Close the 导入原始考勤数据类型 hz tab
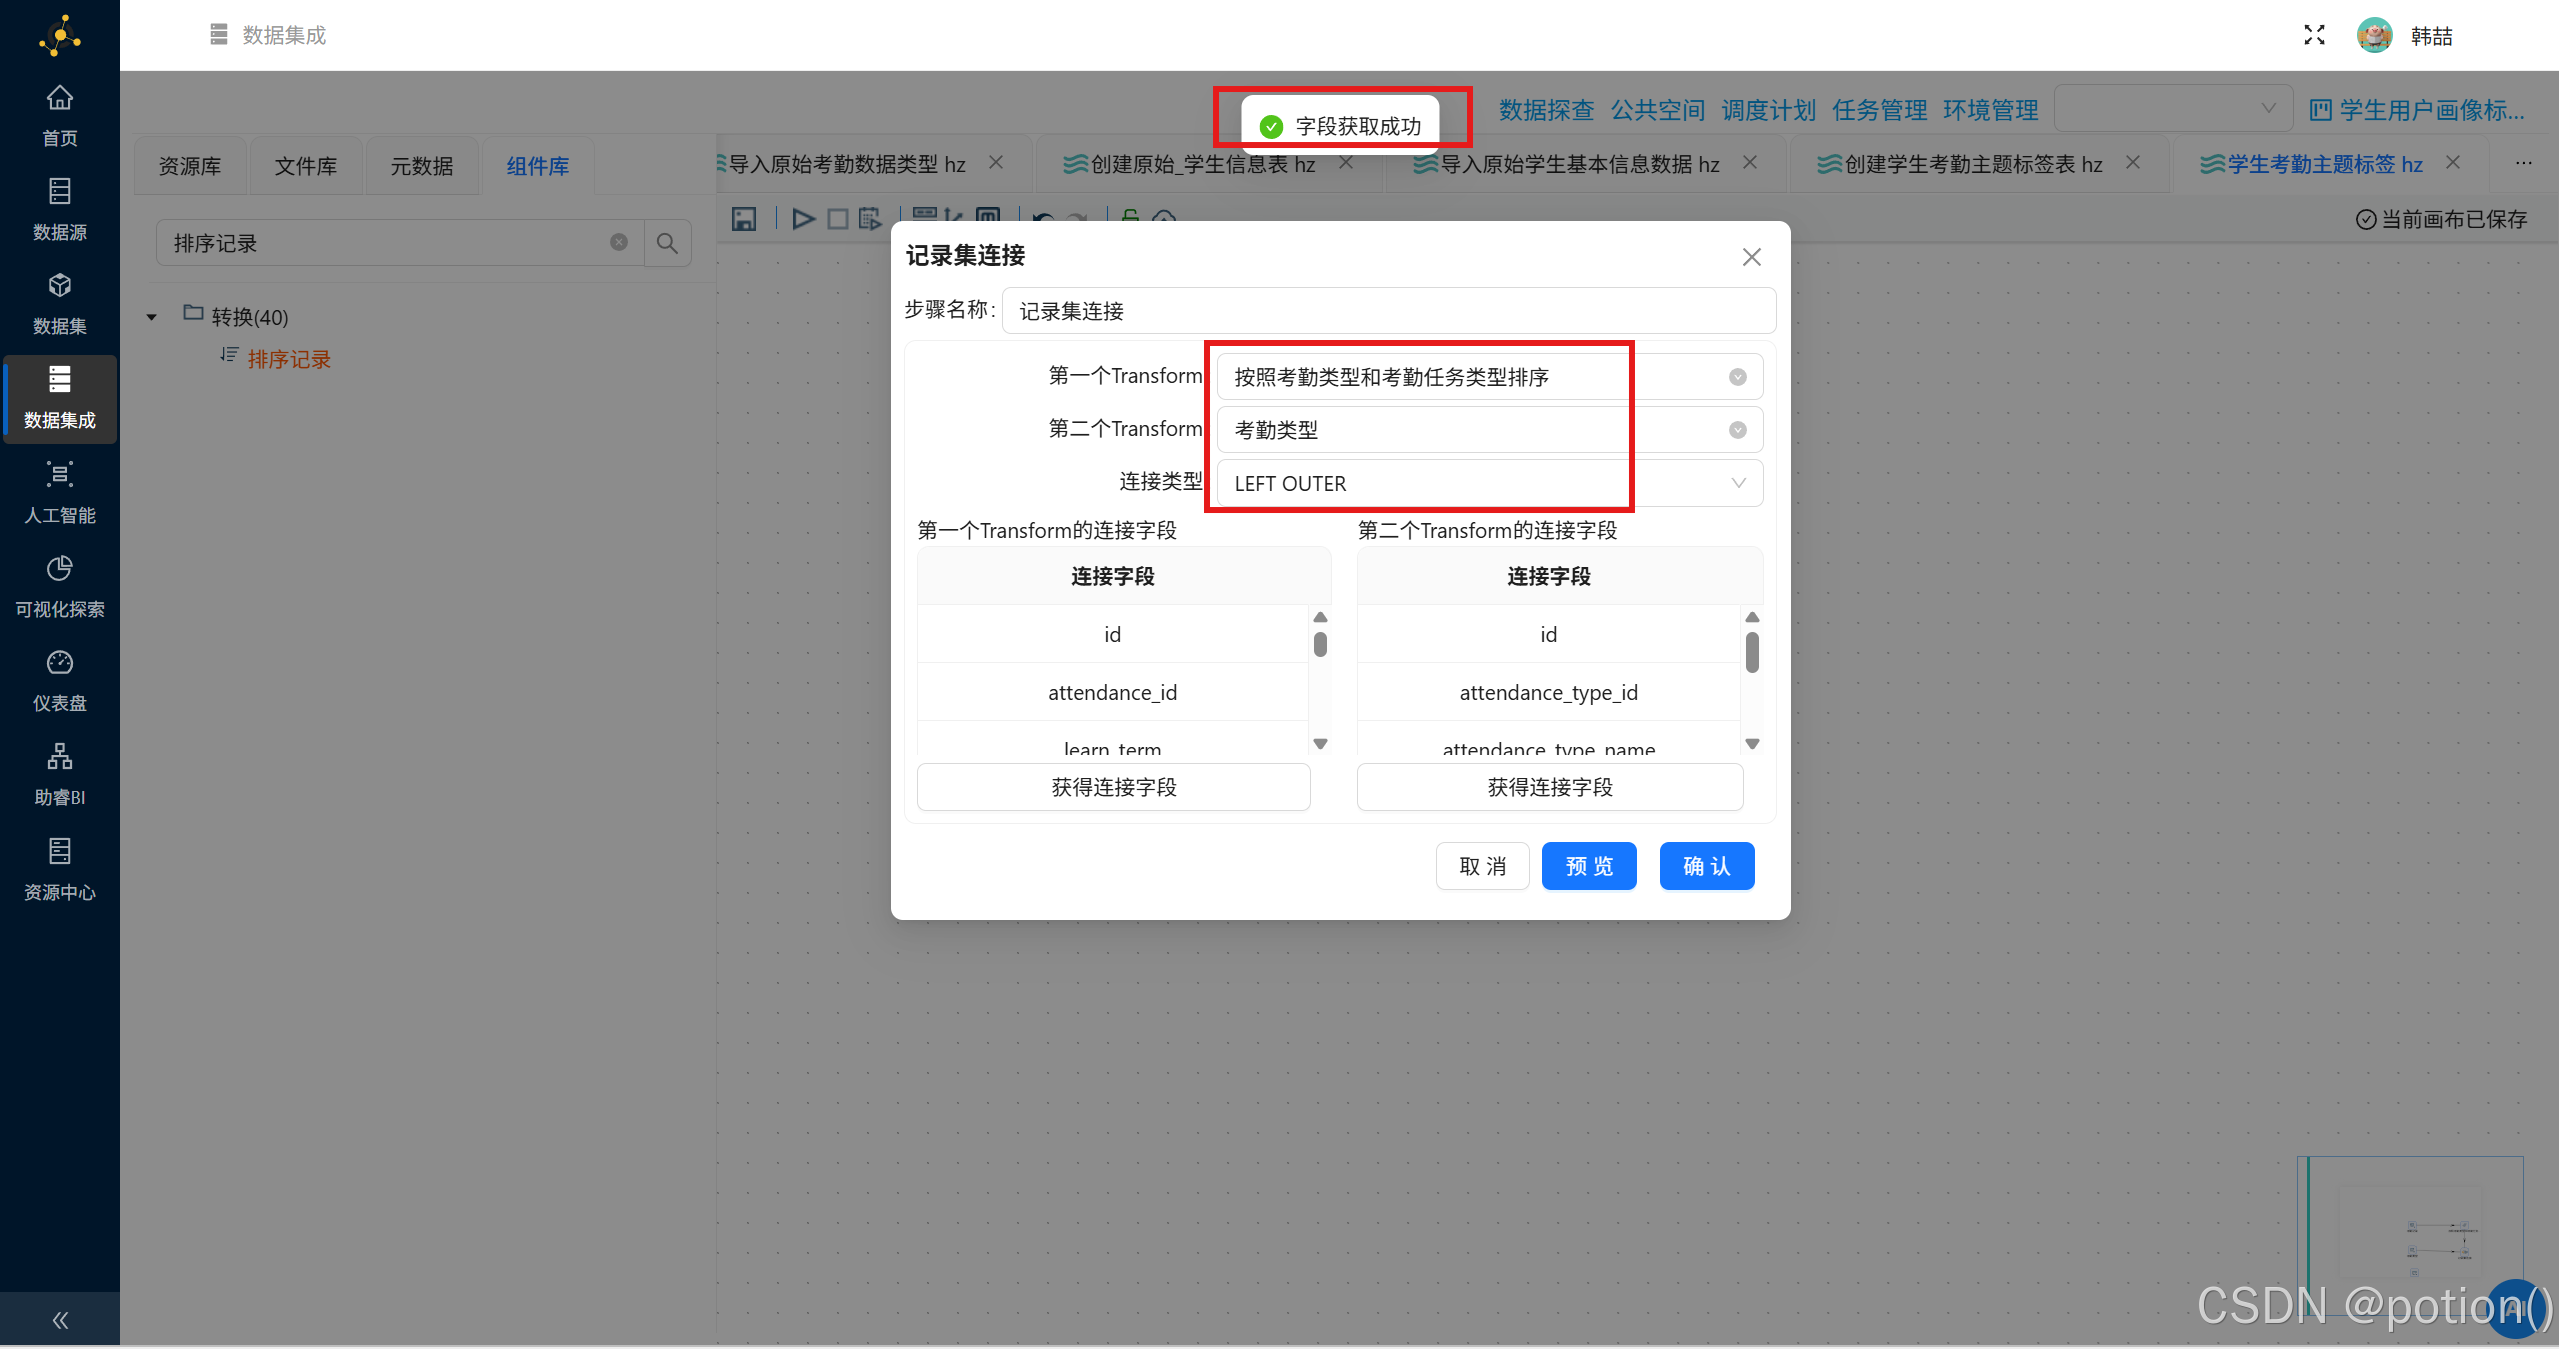Screen dimensions: 2559x1349 point(996,163)
